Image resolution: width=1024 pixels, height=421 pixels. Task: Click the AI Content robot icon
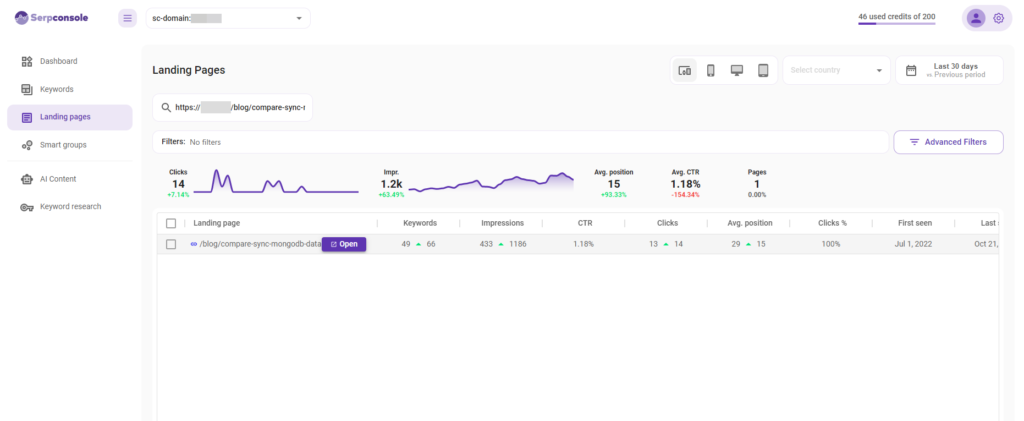pos(27,179)
